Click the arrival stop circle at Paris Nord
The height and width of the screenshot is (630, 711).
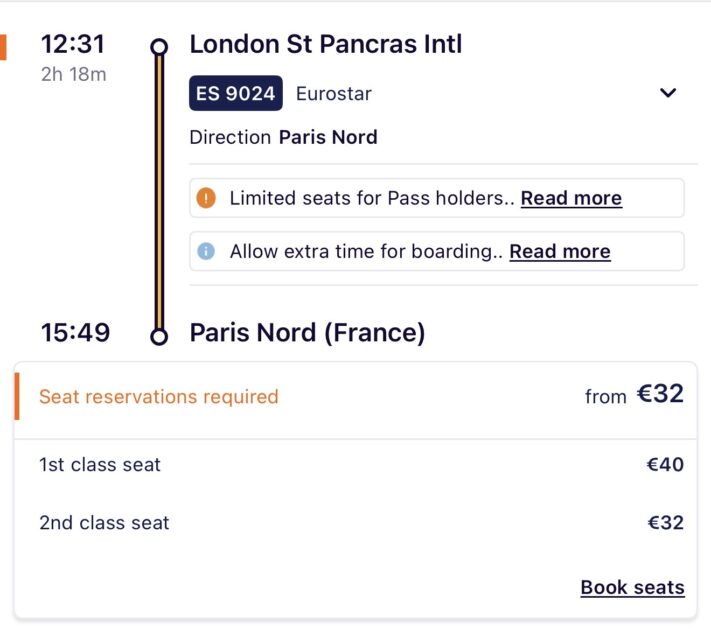(158, 336)
